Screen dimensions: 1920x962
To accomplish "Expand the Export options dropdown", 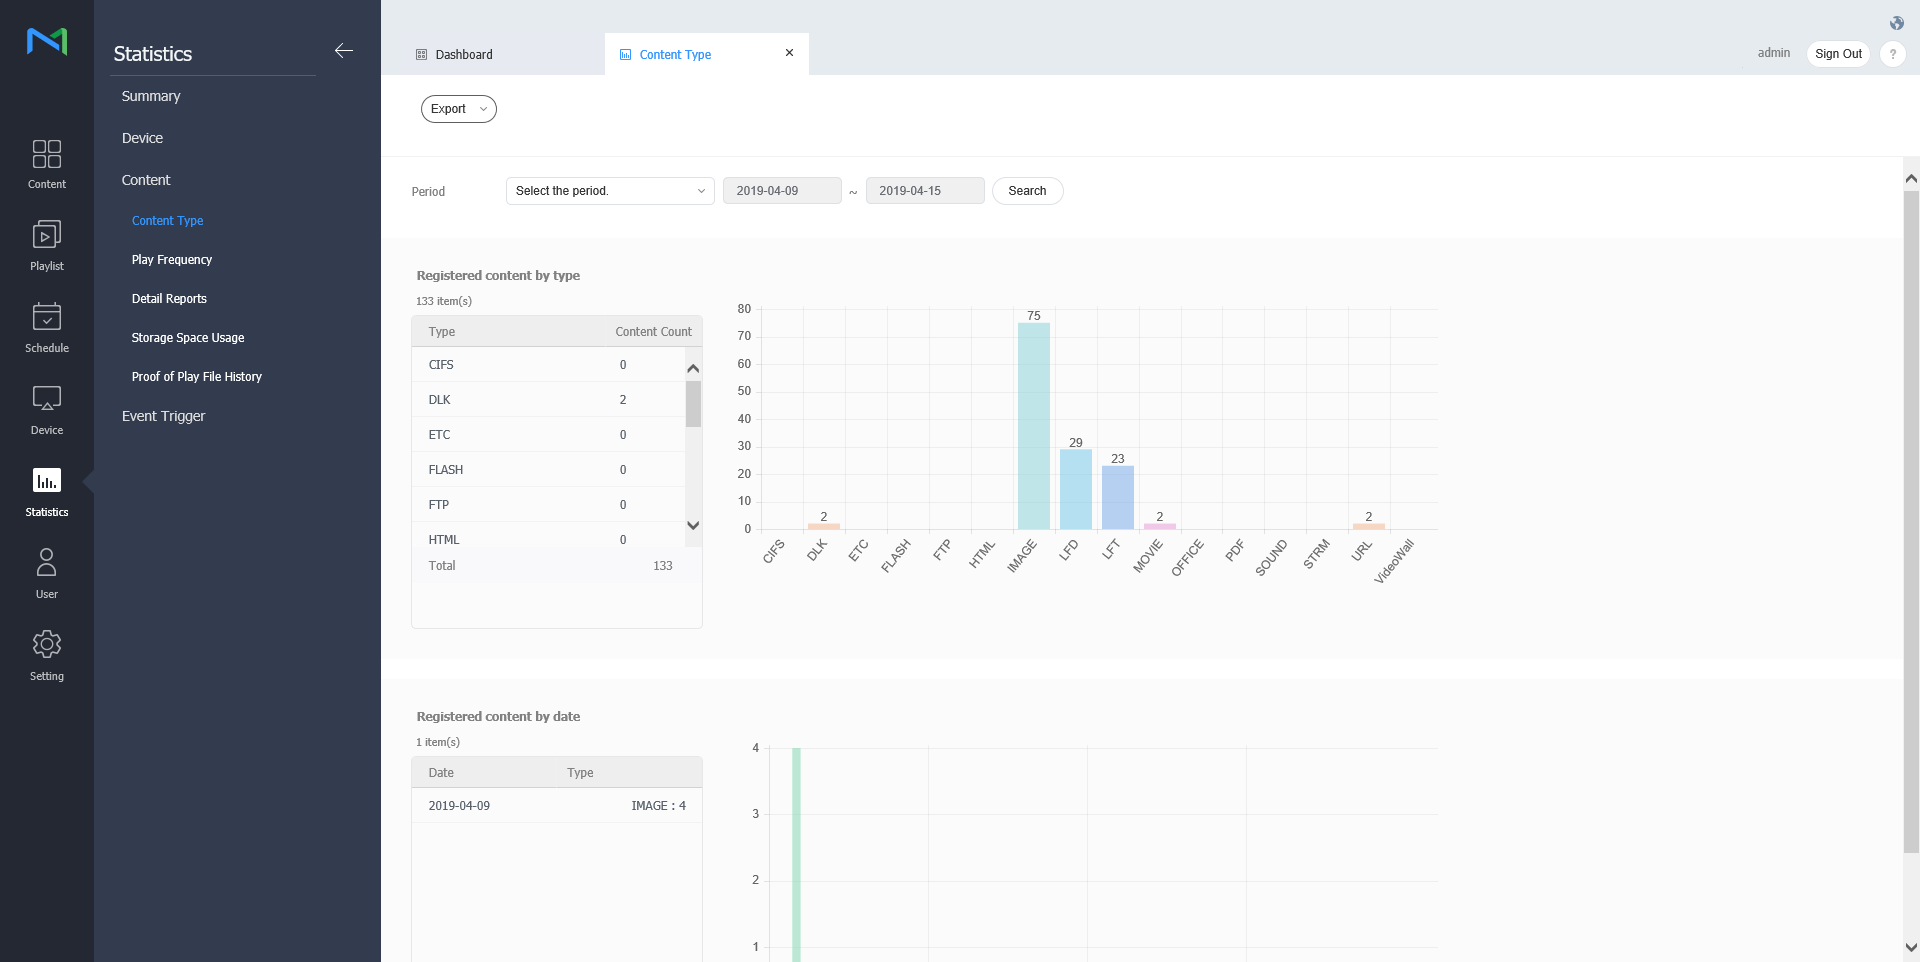I will coord(458,109).
